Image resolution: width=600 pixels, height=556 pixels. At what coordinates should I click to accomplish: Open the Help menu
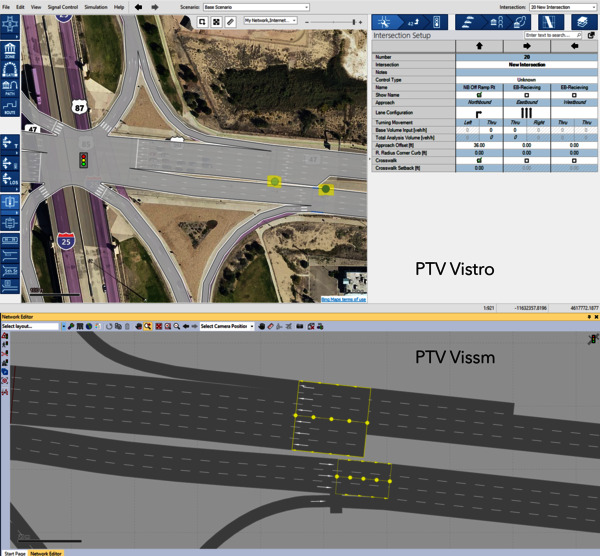click(x=119, y=7)
